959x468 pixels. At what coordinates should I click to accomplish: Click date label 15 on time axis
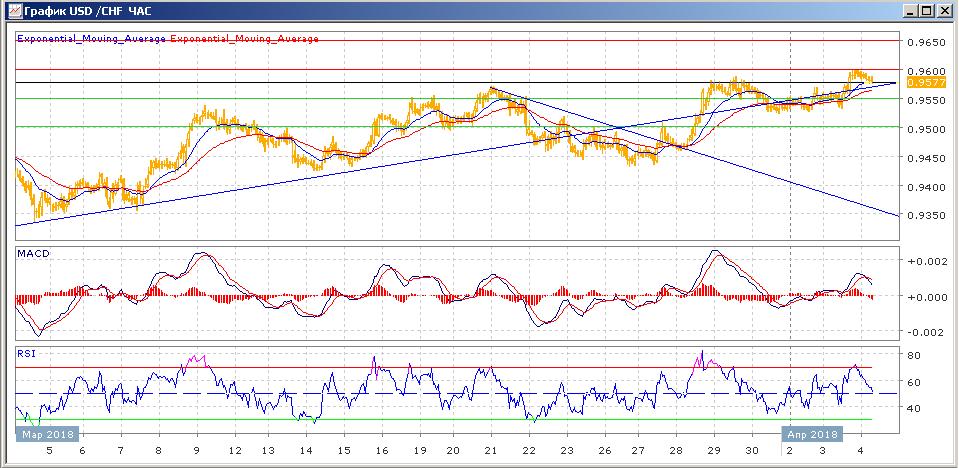click(x=344, y=451)
